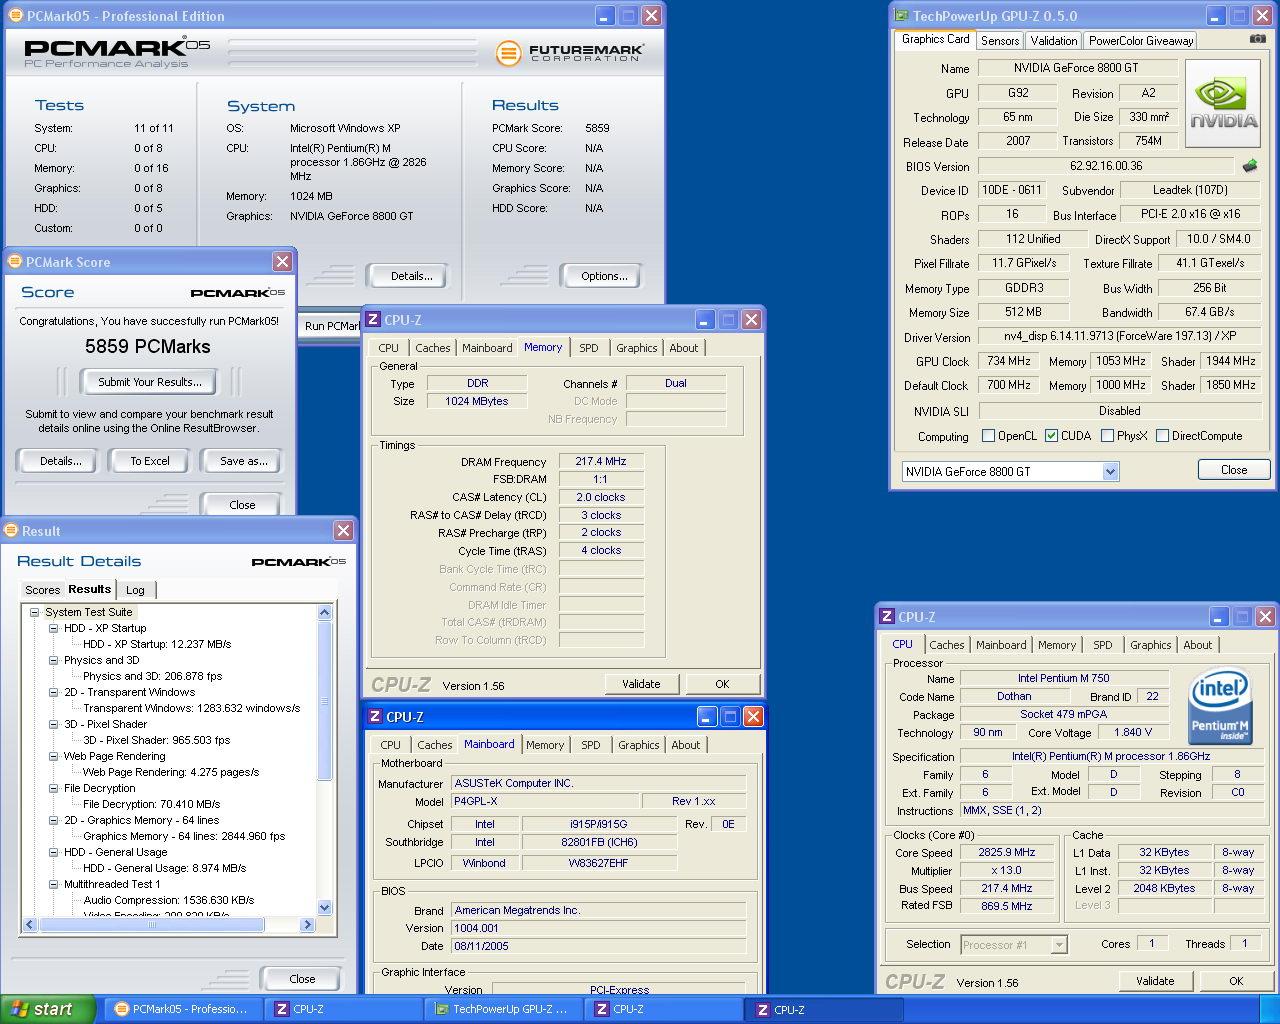Viewport: 1280px width, 1024px height.
Task: Collapse the Web Page Rendering node
Action: pos(54,756)
